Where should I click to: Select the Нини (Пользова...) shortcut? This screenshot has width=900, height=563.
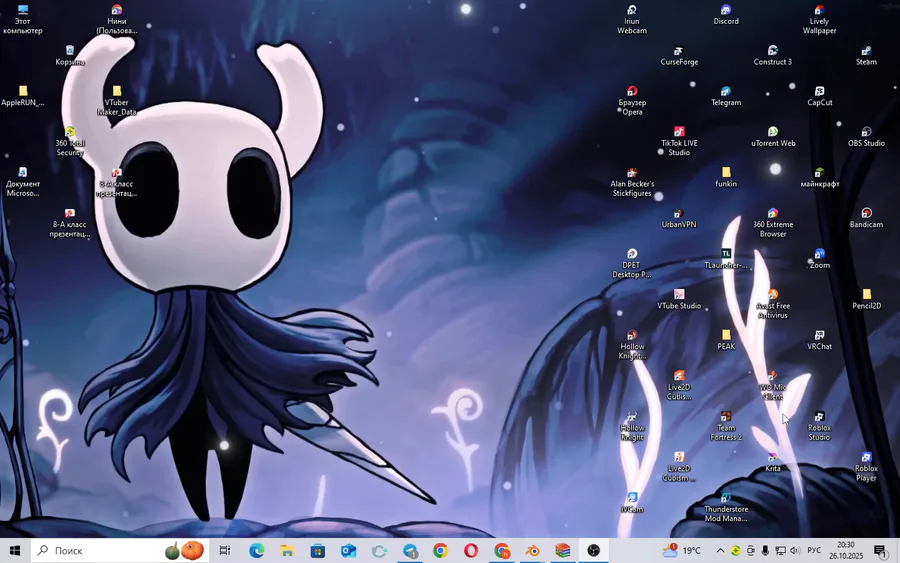pos(117,19)
